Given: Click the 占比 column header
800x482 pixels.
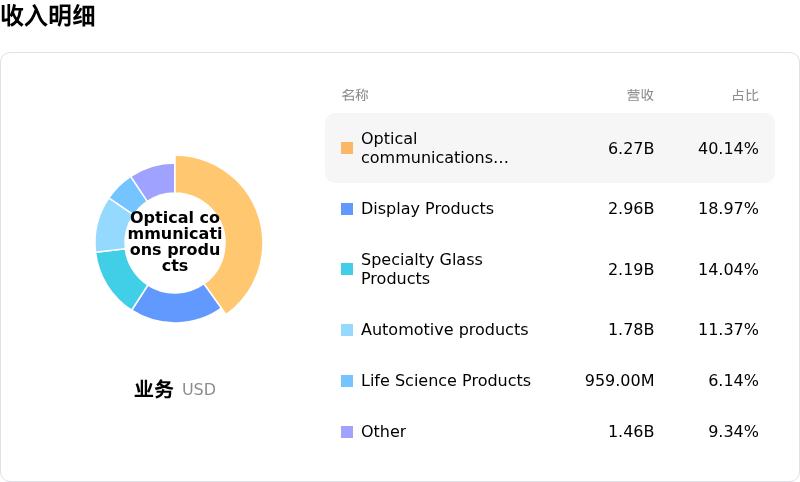Looking at the screenshot, I should [745, 95].
